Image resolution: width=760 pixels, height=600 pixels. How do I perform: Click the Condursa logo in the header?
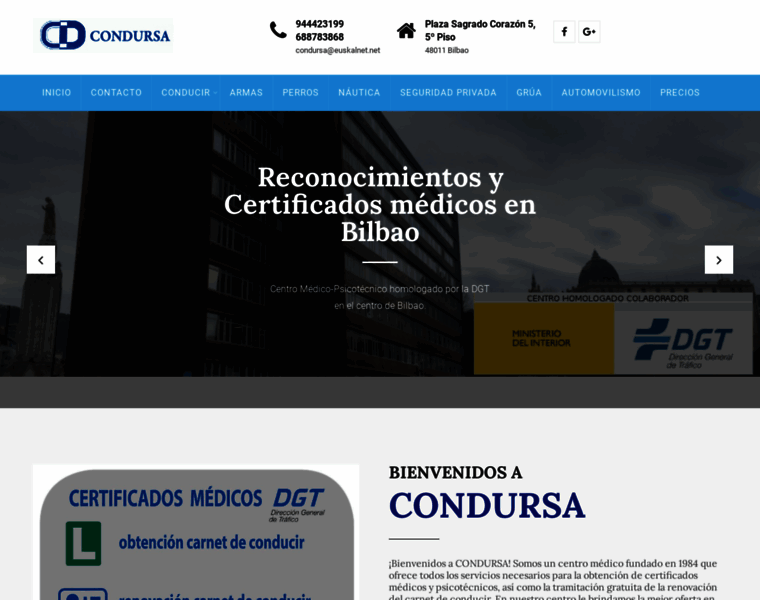(x=103, y=35)
